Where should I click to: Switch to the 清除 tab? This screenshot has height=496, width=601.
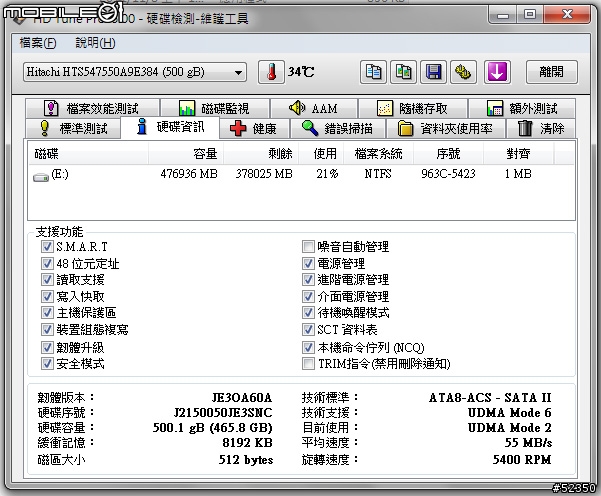click(541, 128)
